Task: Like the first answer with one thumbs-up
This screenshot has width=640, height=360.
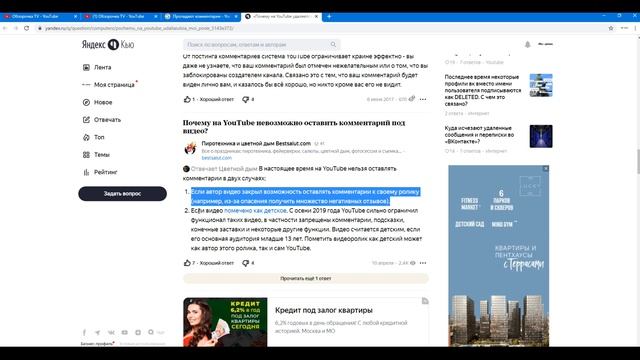Action: pyautogui.click(x=187, y=99)
